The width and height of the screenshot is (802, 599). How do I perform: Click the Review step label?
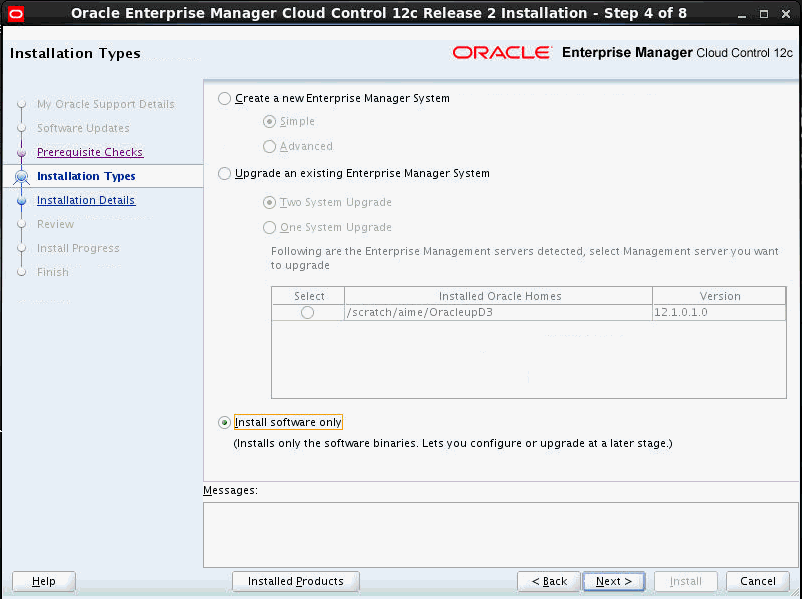[x=55, y=224]
